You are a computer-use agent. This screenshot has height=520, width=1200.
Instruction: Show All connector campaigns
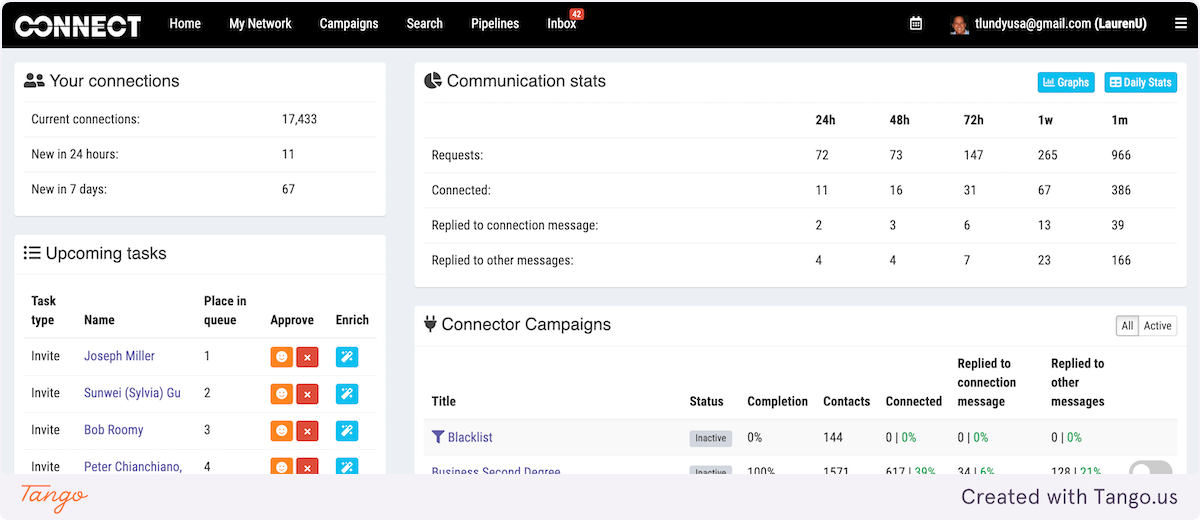[x=1127, y=326]
